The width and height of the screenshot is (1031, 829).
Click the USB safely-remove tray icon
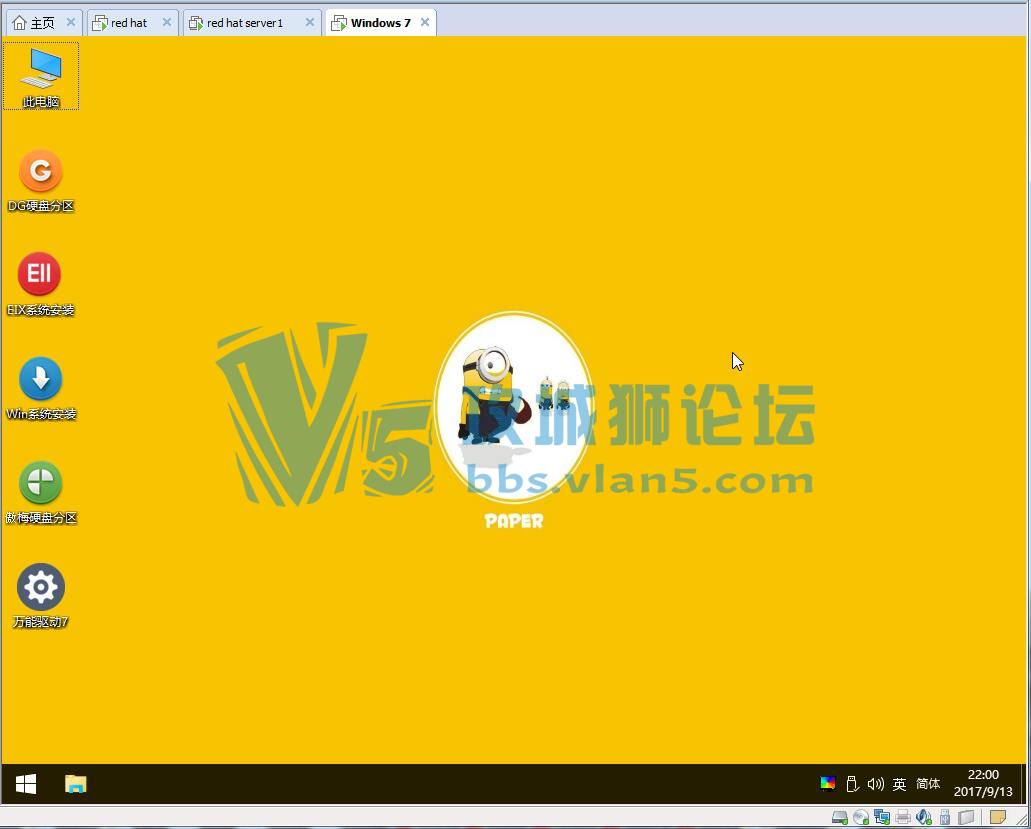pyautogui.click(x=852, y=784)
